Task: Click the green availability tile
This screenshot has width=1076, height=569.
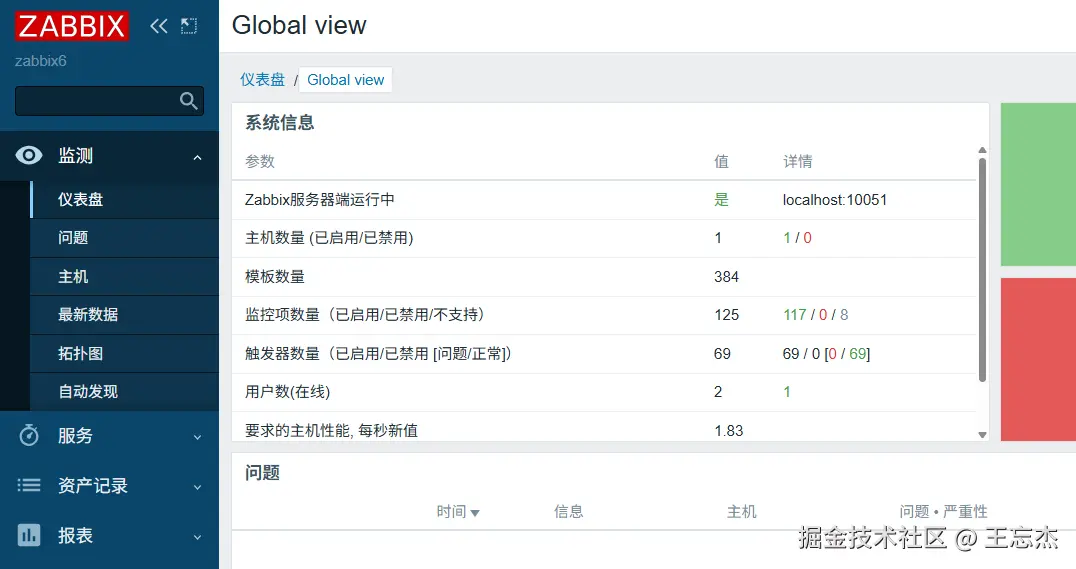Action: coord(1038,184)
